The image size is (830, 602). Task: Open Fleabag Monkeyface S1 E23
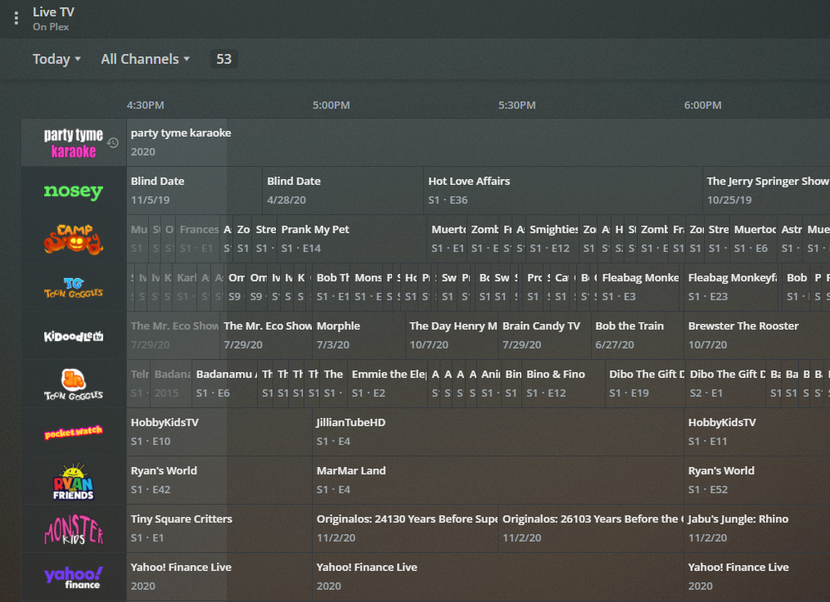point(732,287)
